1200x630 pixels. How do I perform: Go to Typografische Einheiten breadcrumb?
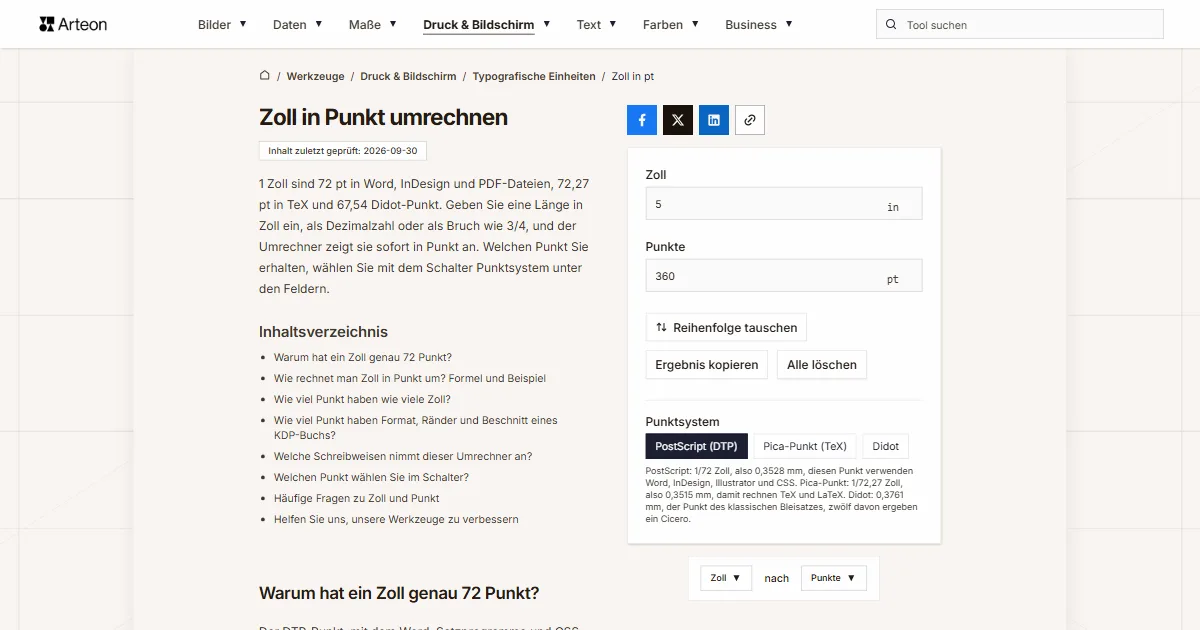pos(534,76)
